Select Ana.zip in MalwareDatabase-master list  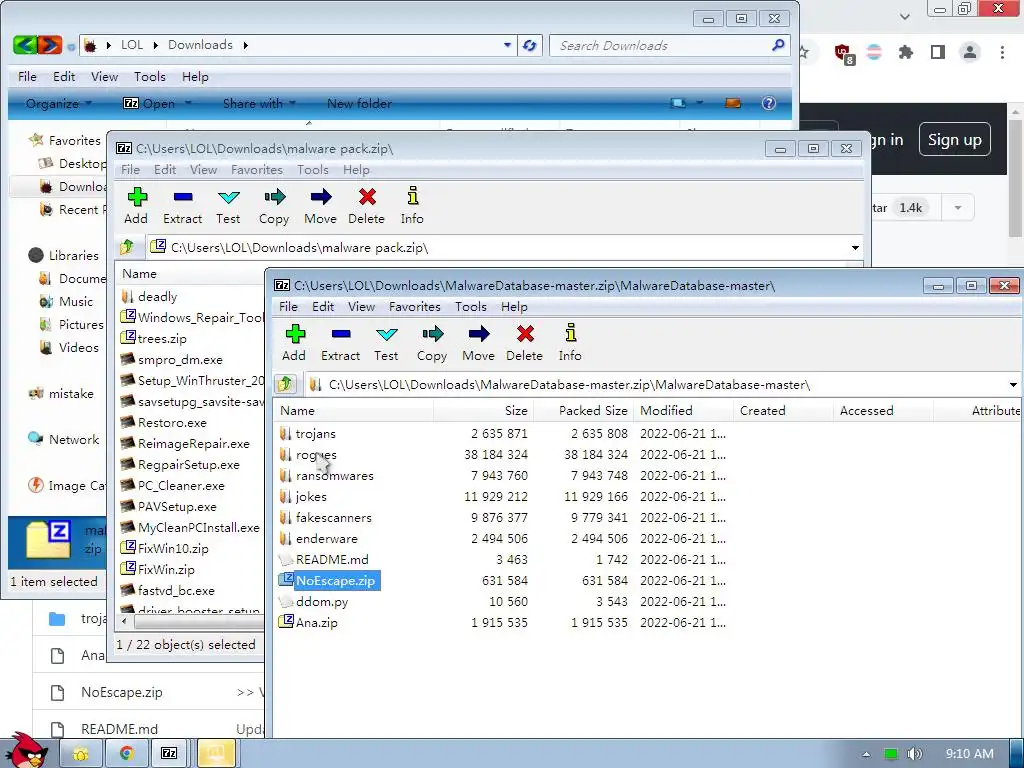tap(317, 622)
